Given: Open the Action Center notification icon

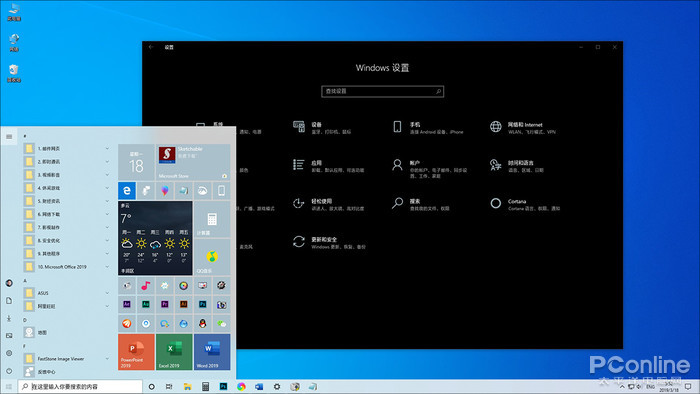Looking at the screenshot, I should tap(688, 387).
